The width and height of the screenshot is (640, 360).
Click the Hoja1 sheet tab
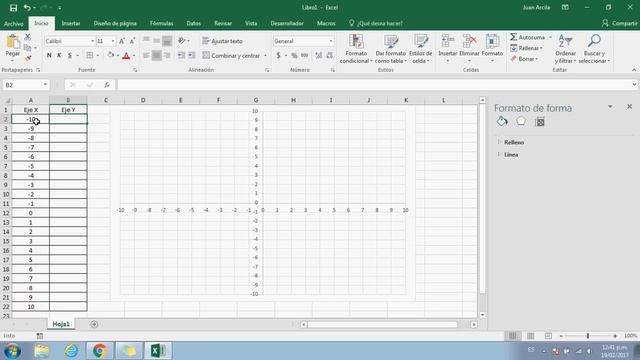point(61,324)
